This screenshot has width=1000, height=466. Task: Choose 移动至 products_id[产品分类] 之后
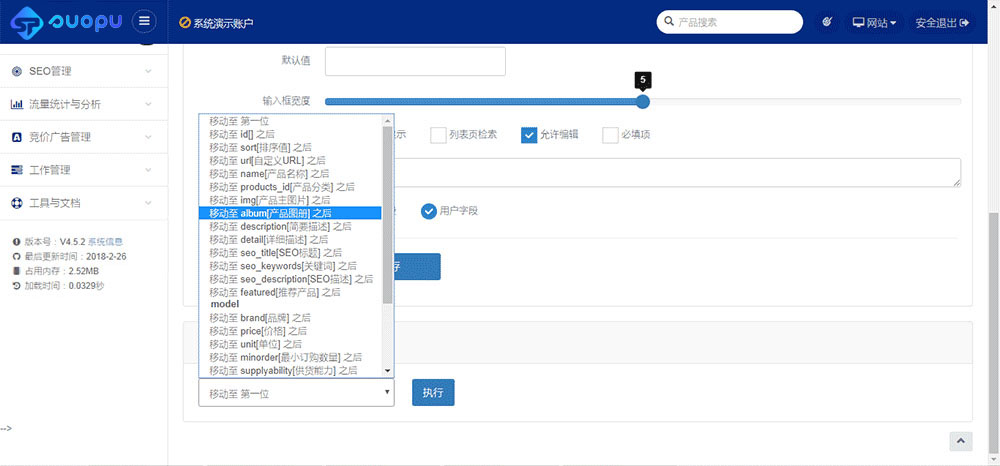290,187
